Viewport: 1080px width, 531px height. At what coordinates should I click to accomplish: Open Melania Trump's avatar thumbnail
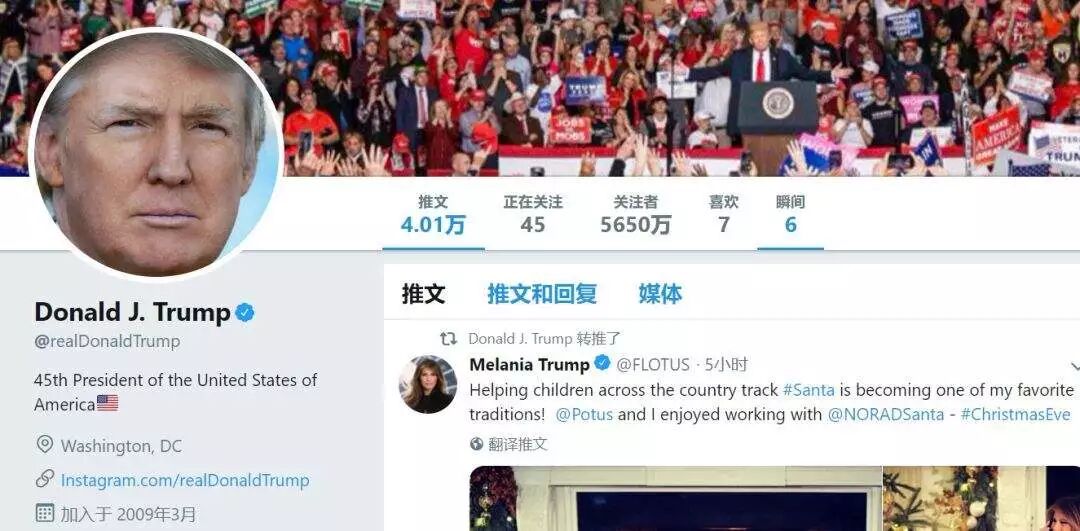pyautogui.click(x=428, y=384)
